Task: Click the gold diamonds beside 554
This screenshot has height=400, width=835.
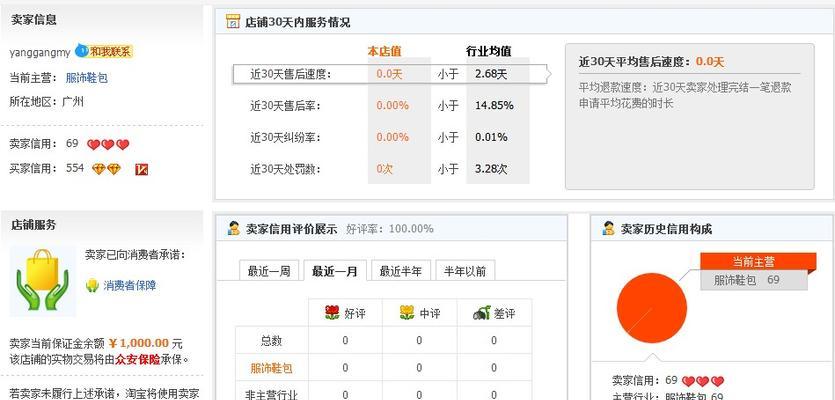Action: [107, 169]
